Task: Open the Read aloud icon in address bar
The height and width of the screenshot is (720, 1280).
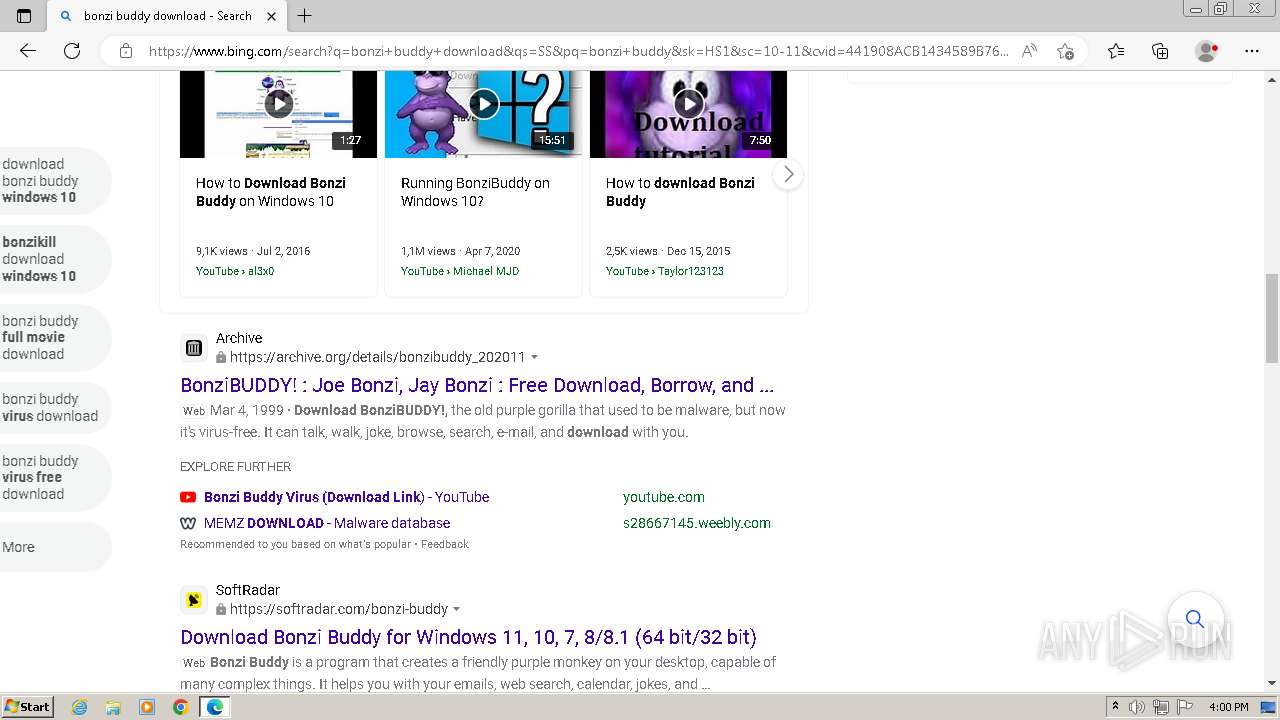Action: pyautogui.click(x=1029, y=51)
